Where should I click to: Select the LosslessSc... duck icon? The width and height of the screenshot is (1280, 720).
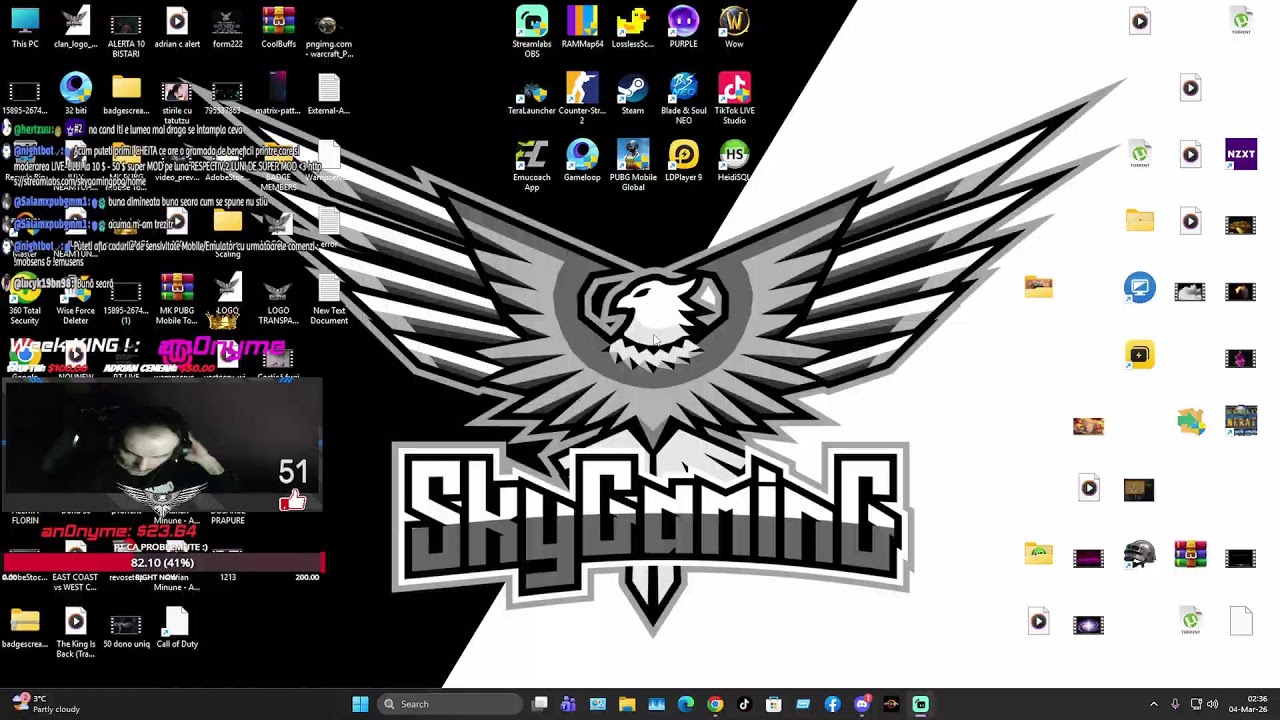[632, 27]
